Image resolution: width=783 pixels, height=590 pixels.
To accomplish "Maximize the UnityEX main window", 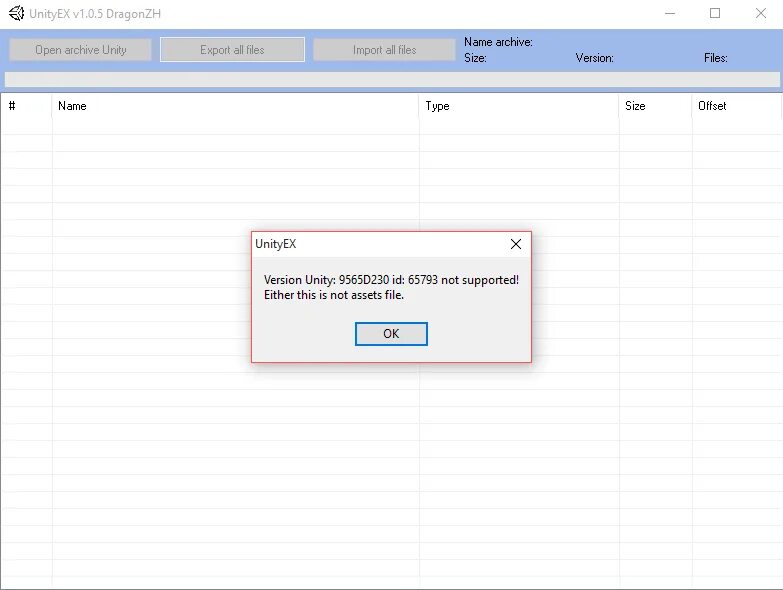I will tap(715, 13).
